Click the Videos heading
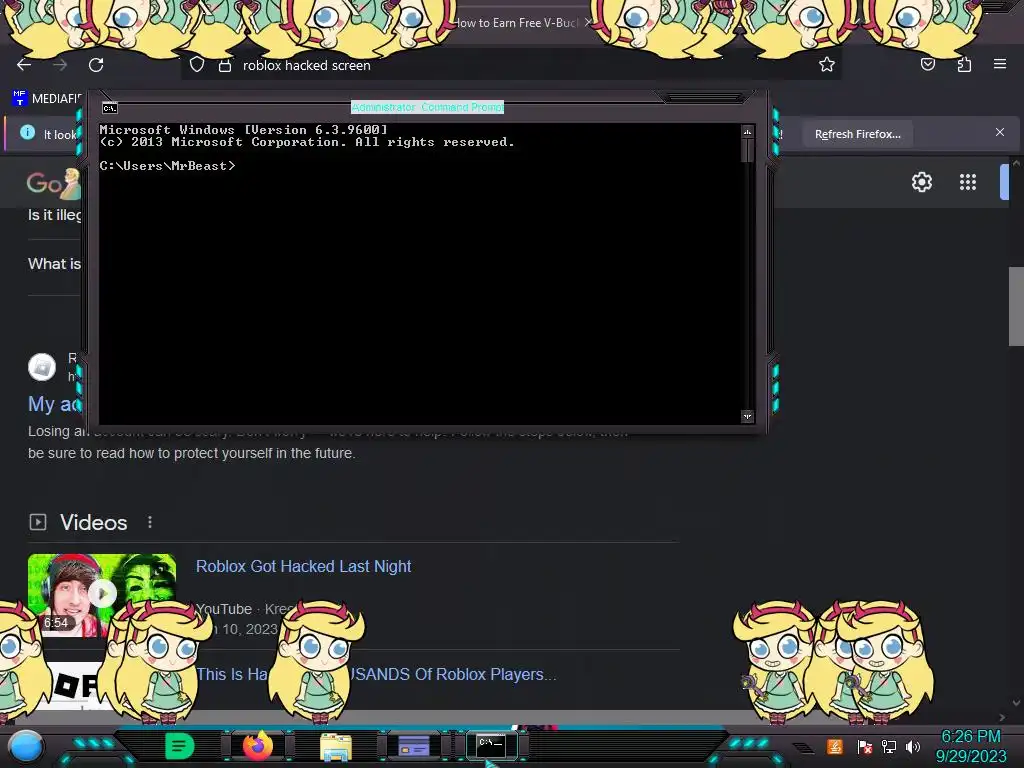This screenshot has width=1024, height=768. pyautogui.click(x=93, y=522)
